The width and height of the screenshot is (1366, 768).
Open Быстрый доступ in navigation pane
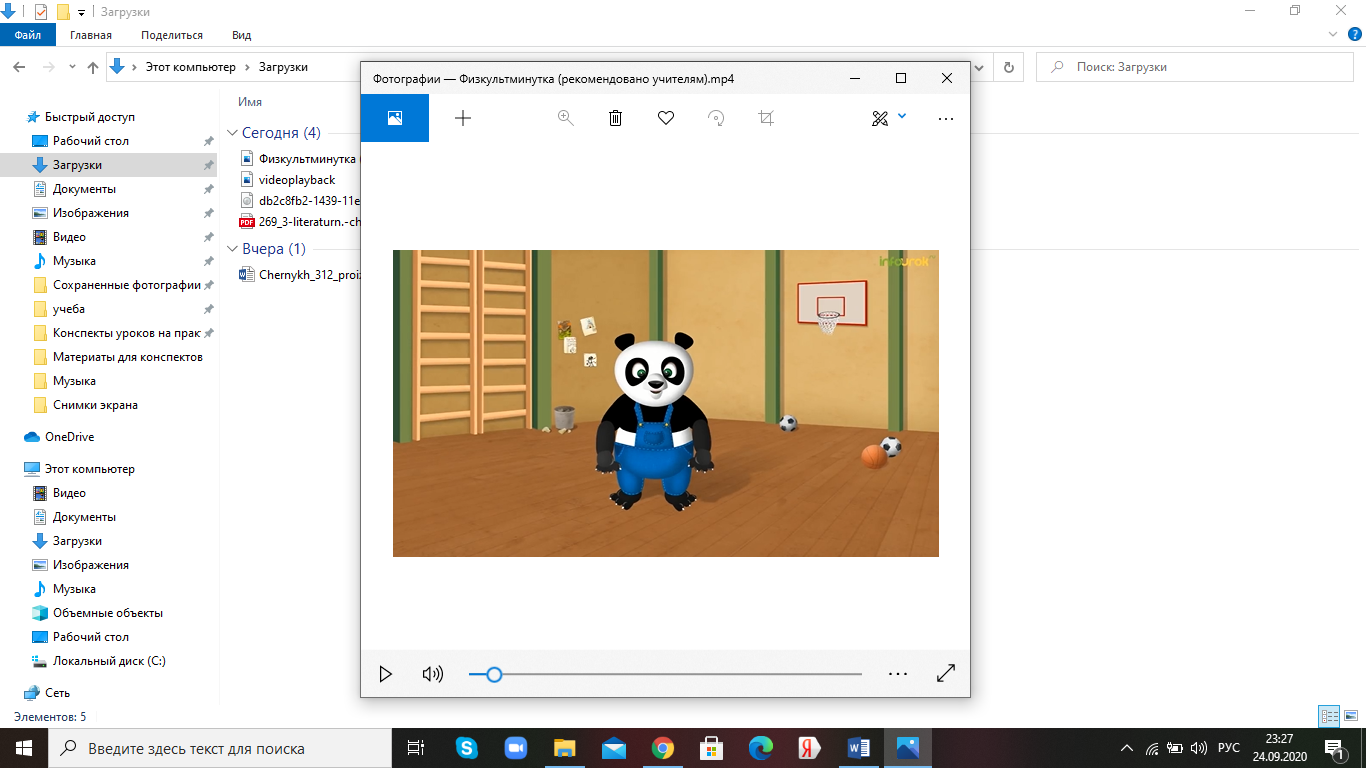(x=90, y=117)
